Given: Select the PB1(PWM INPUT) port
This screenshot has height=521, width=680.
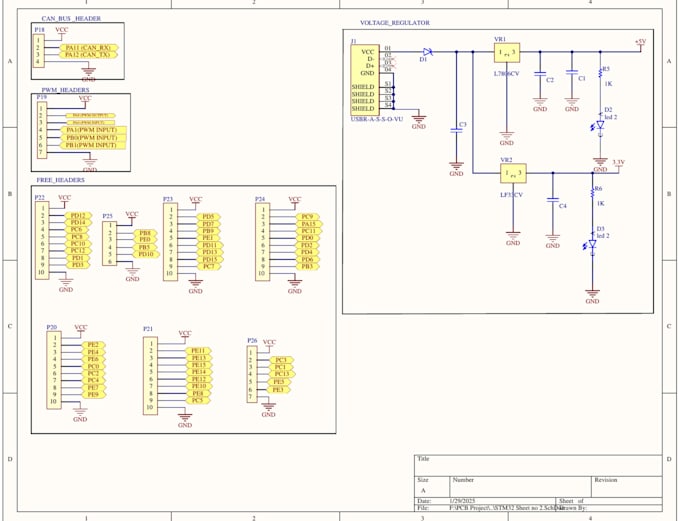Looking at the screenshot, I should pyautogui.click(x=93, y=145).
